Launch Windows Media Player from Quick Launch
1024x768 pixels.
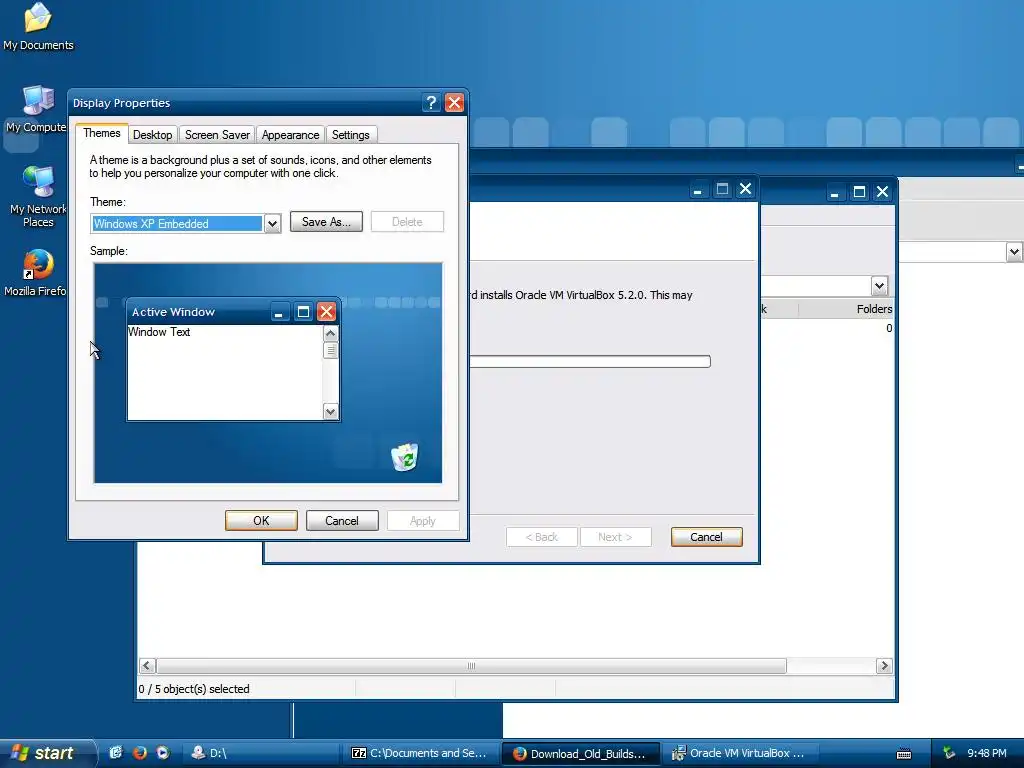coord(163,752)
